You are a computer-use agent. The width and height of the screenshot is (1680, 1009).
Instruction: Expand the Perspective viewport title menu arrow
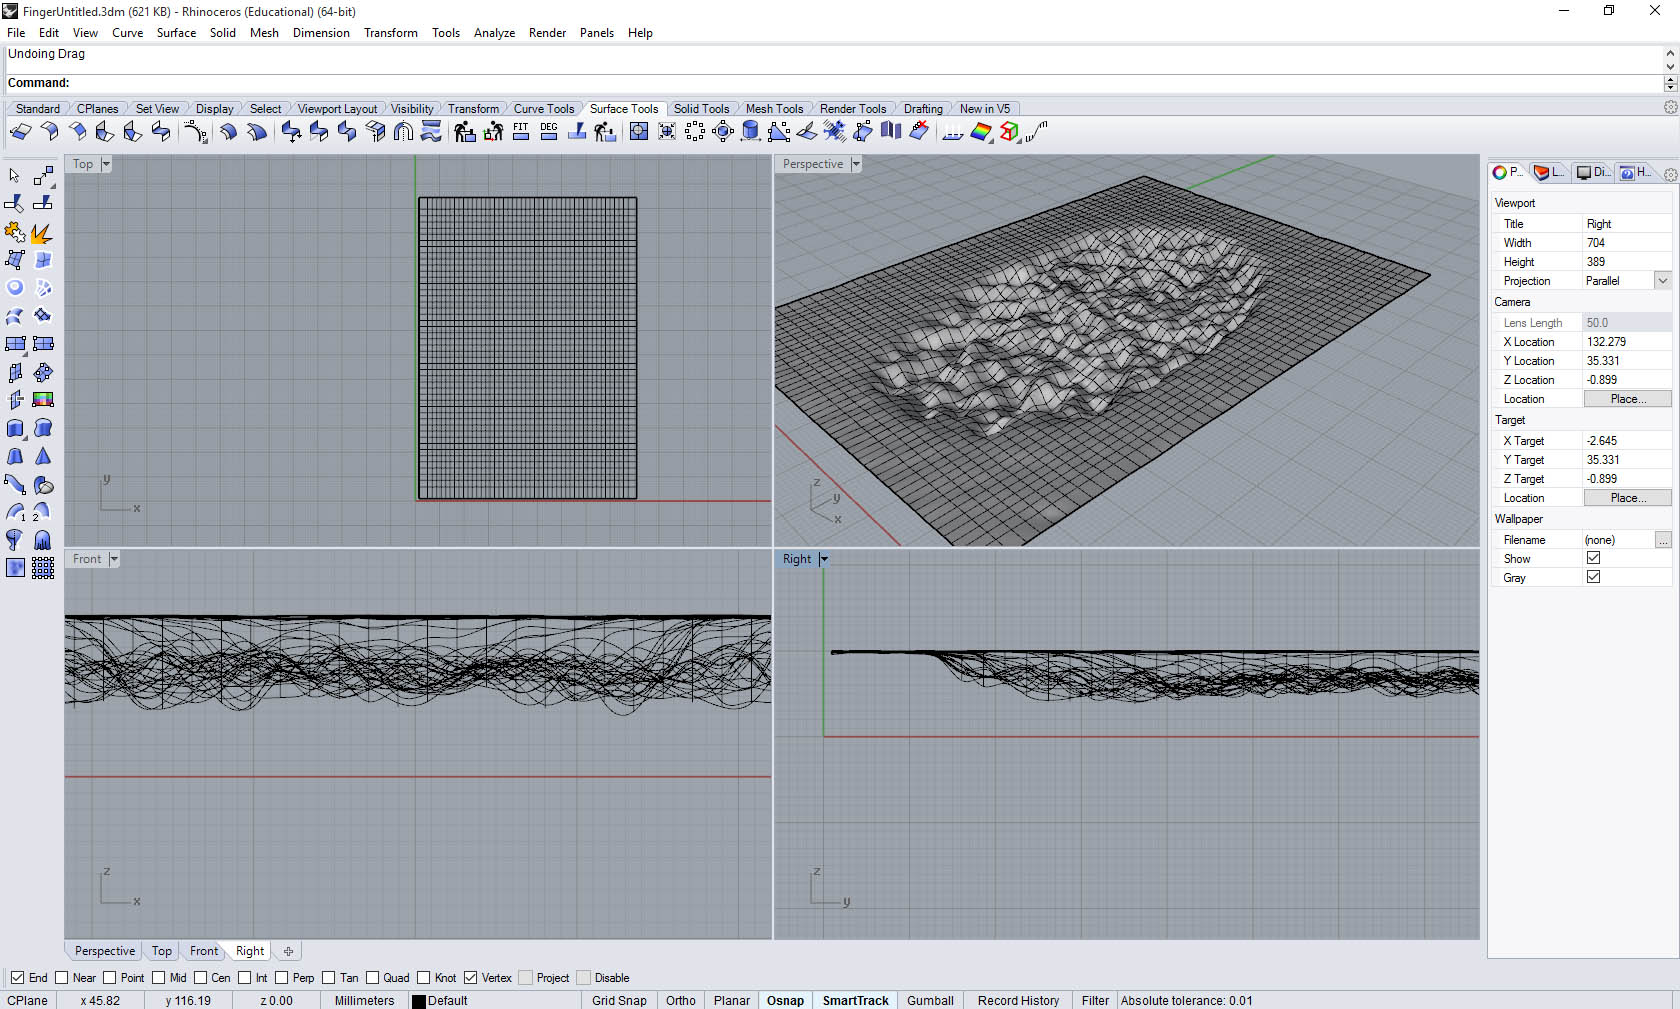pyautogui.click(x=856, y=164)
